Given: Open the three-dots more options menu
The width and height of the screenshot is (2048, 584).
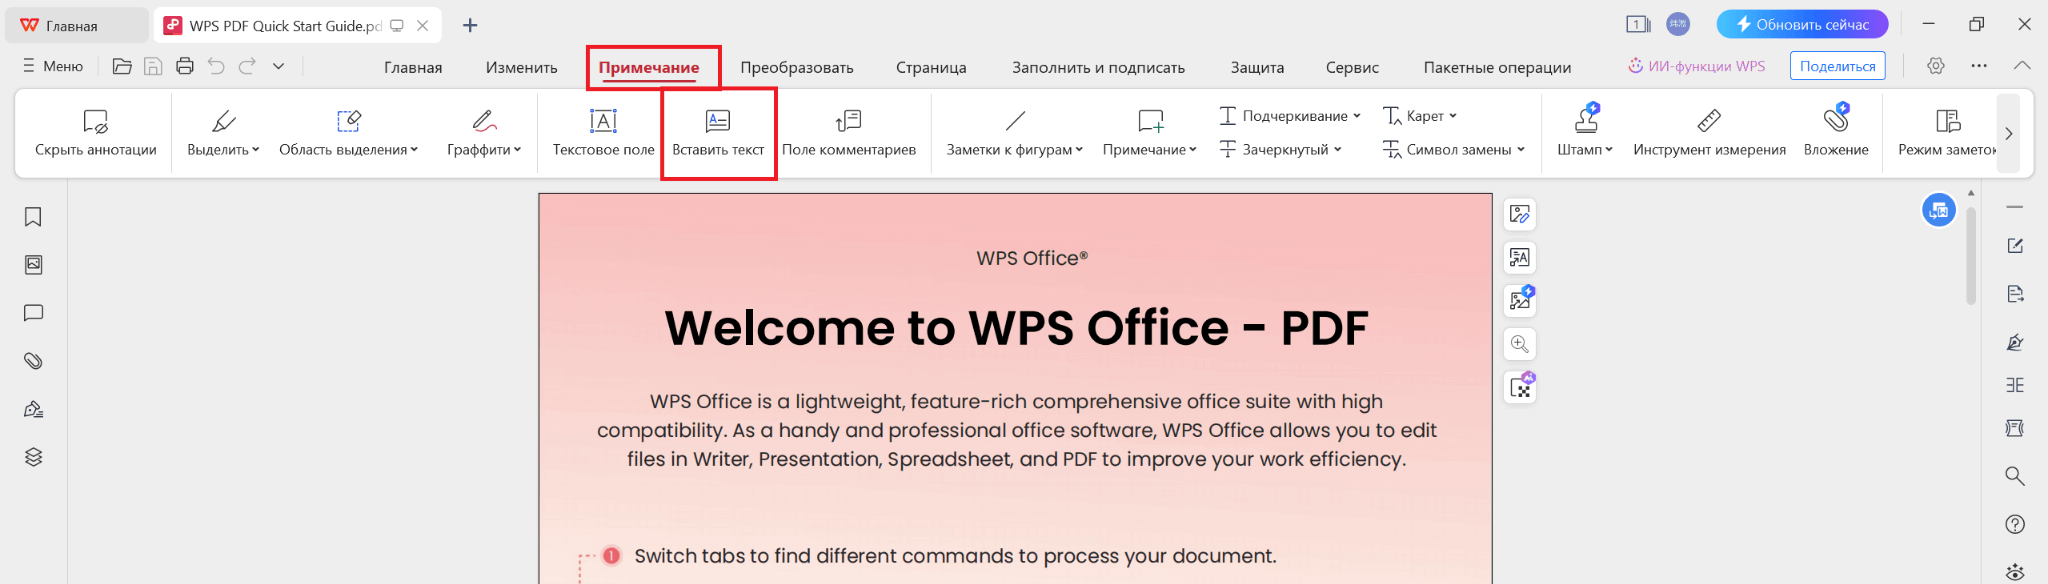Looking at the screenshot, I should click(x=1979, y=66).
